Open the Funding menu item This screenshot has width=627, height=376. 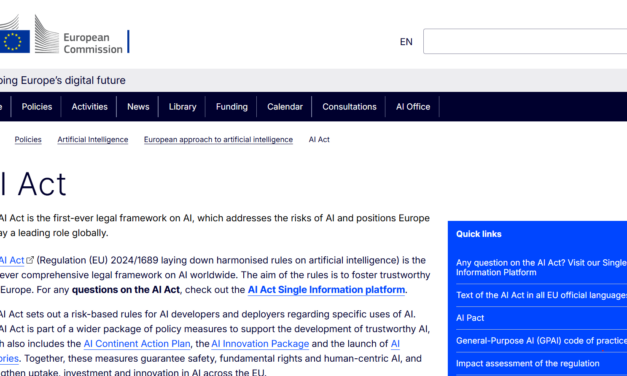(232, 107)
